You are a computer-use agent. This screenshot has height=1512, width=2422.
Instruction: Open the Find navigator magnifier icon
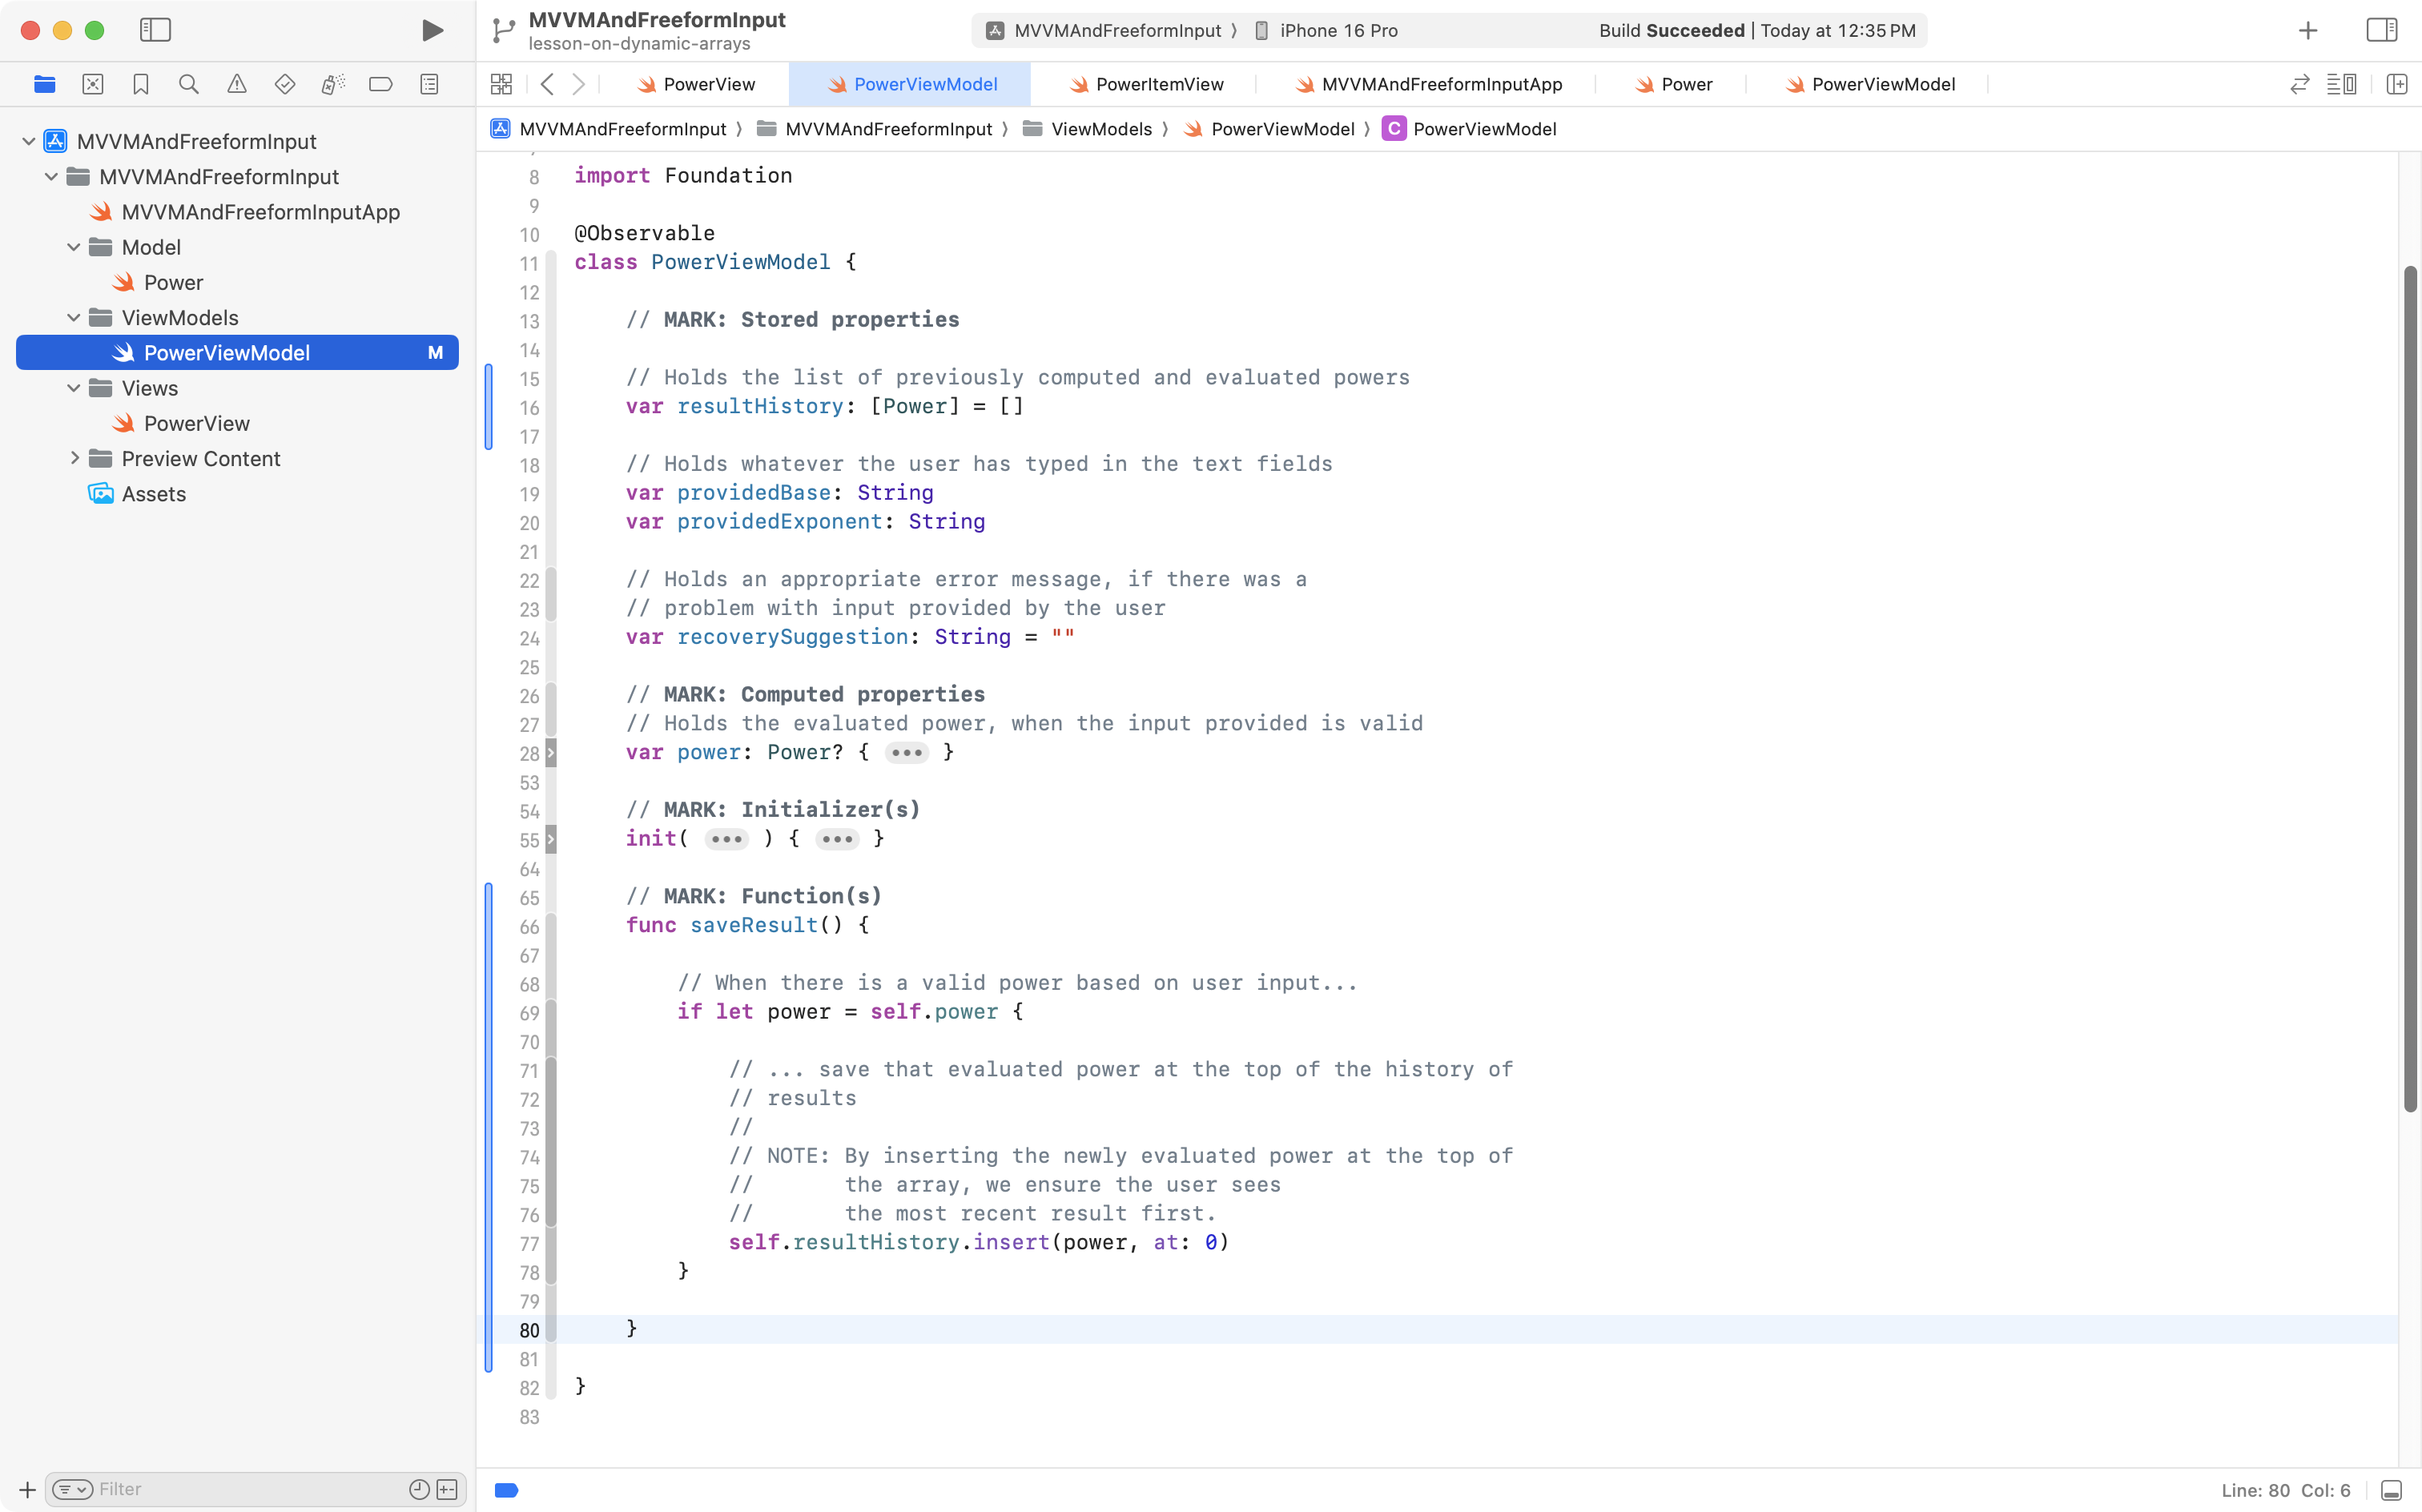coord(188,84)
